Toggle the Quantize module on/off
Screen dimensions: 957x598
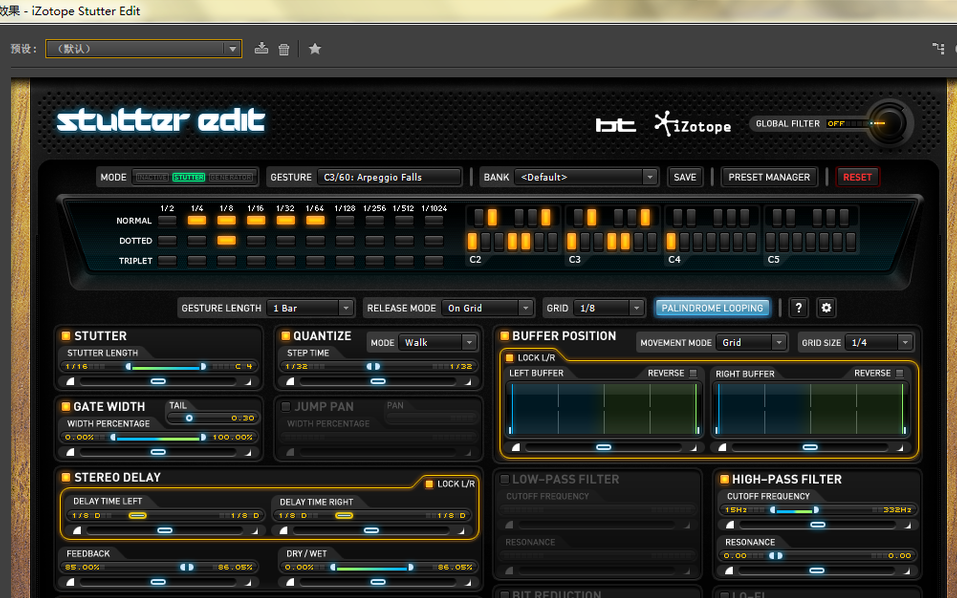point(285,336)
